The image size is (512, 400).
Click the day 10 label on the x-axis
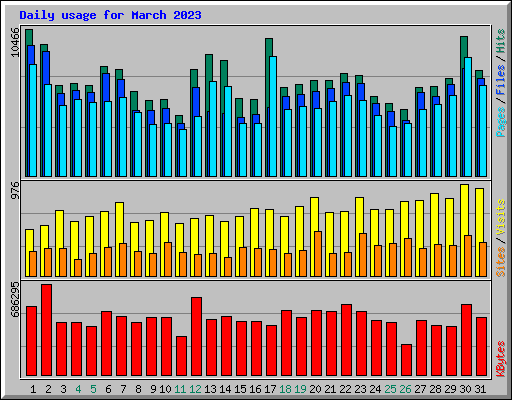click(x=165, y=389)
